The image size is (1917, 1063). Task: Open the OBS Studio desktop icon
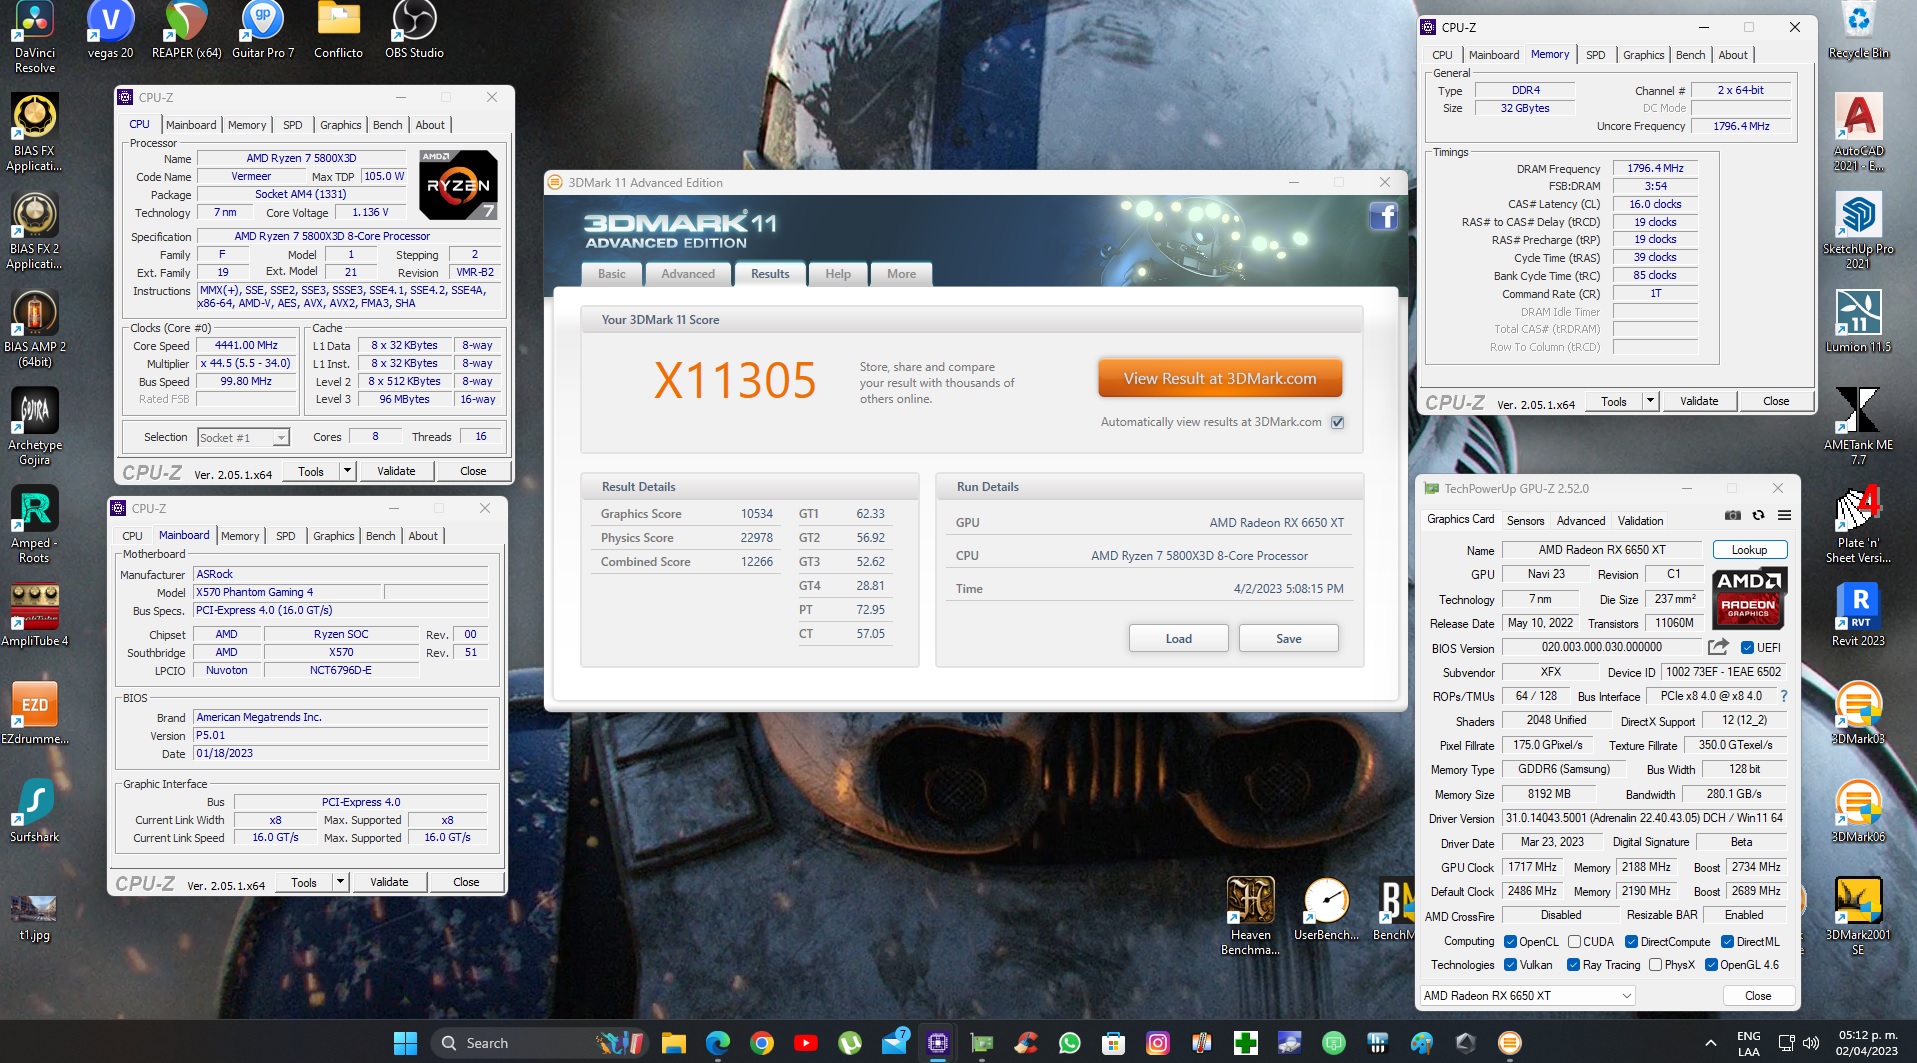pos(414,31)
